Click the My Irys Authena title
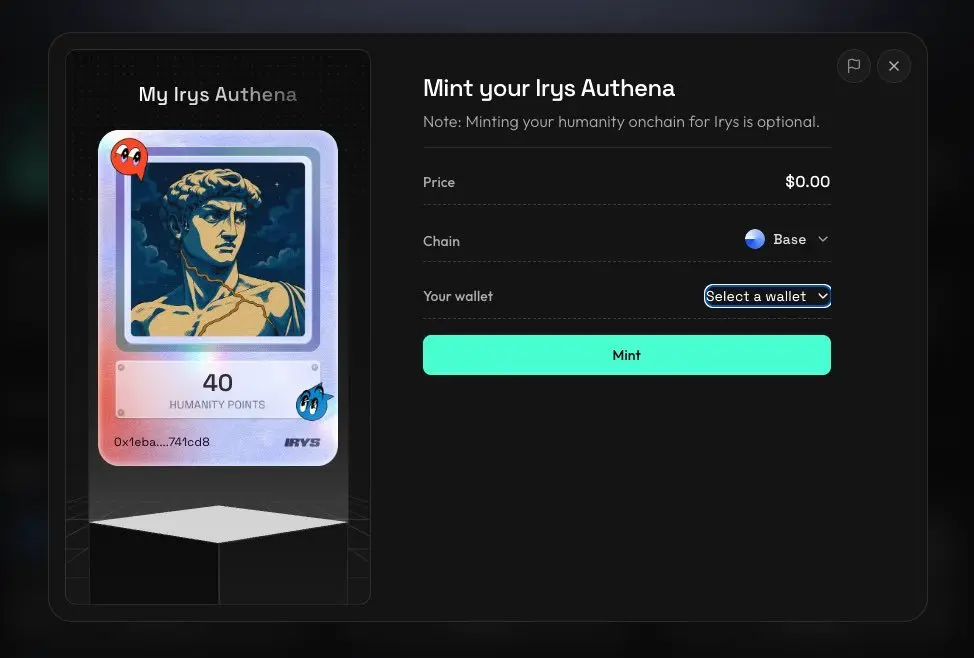The image size is (974, 658). (217, 94)
